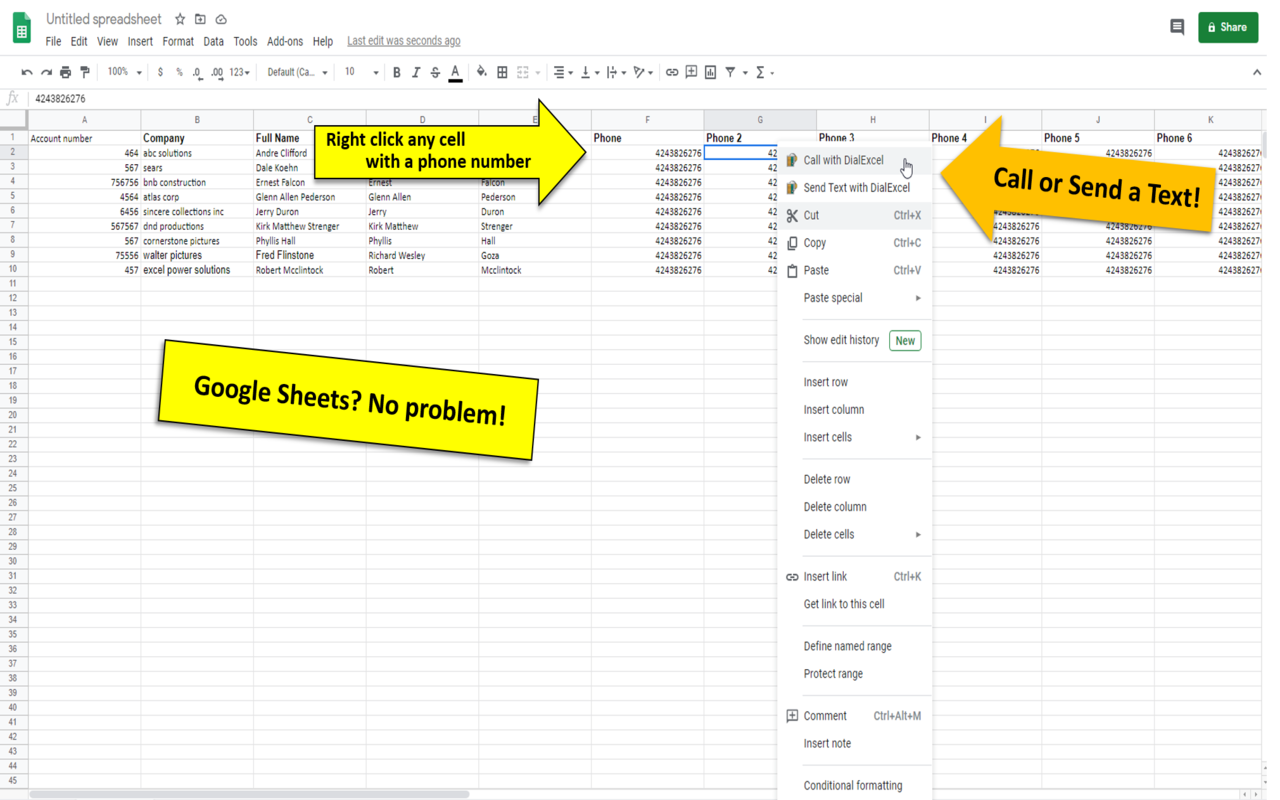
Task: Open the font family dropdown
Action: [297, 72]
